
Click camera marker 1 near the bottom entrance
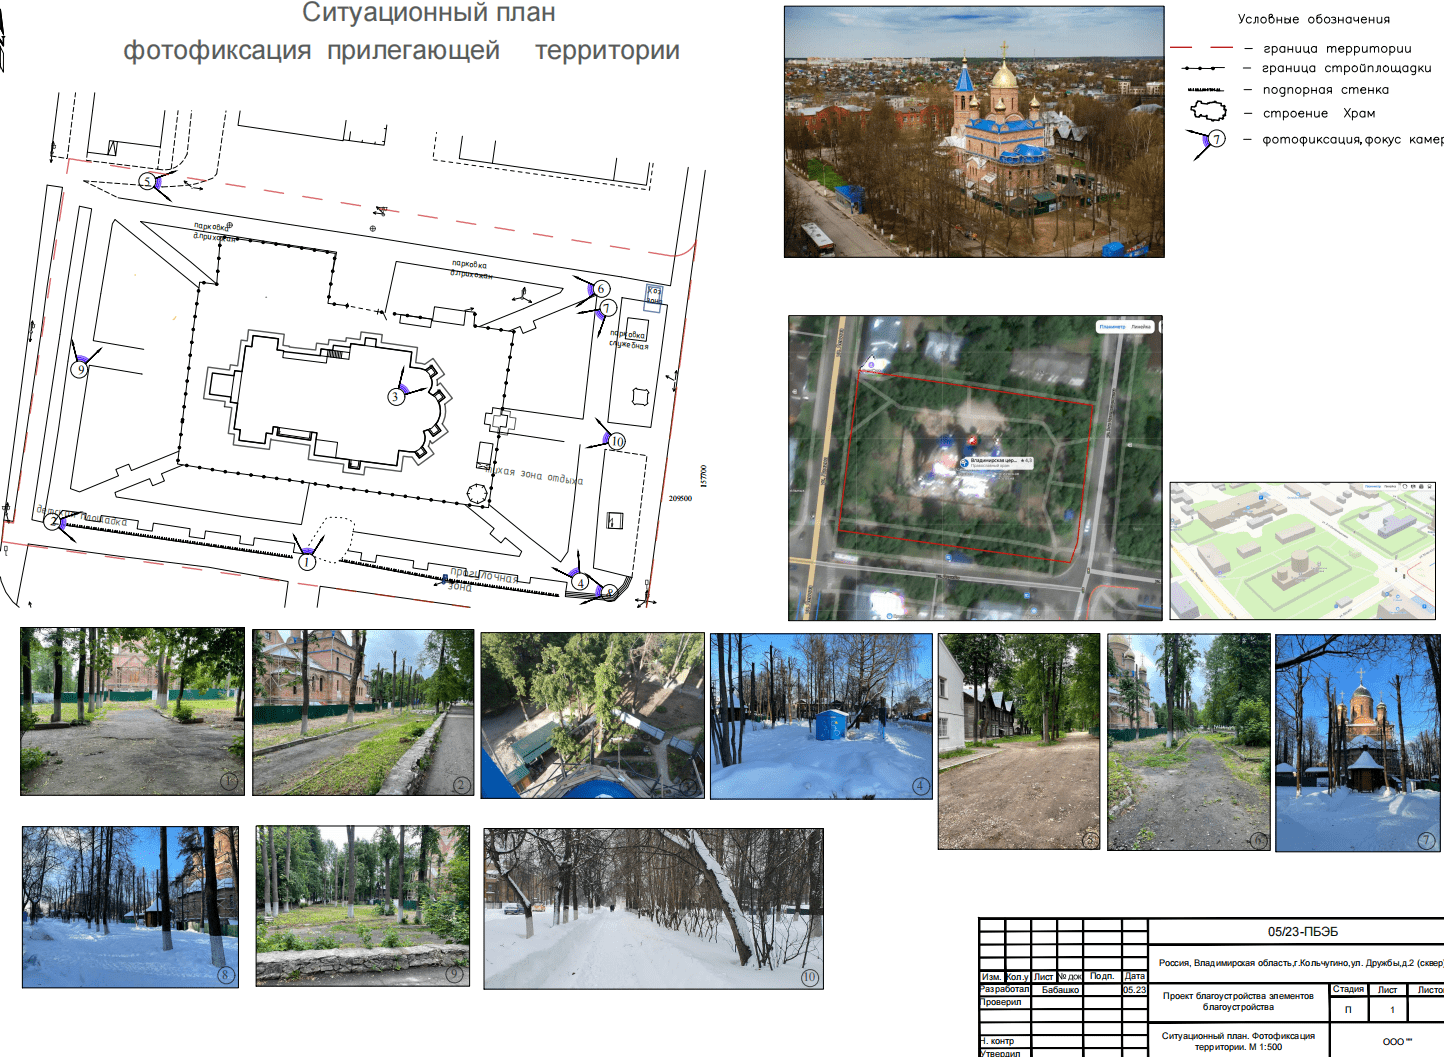pos(307,561)
